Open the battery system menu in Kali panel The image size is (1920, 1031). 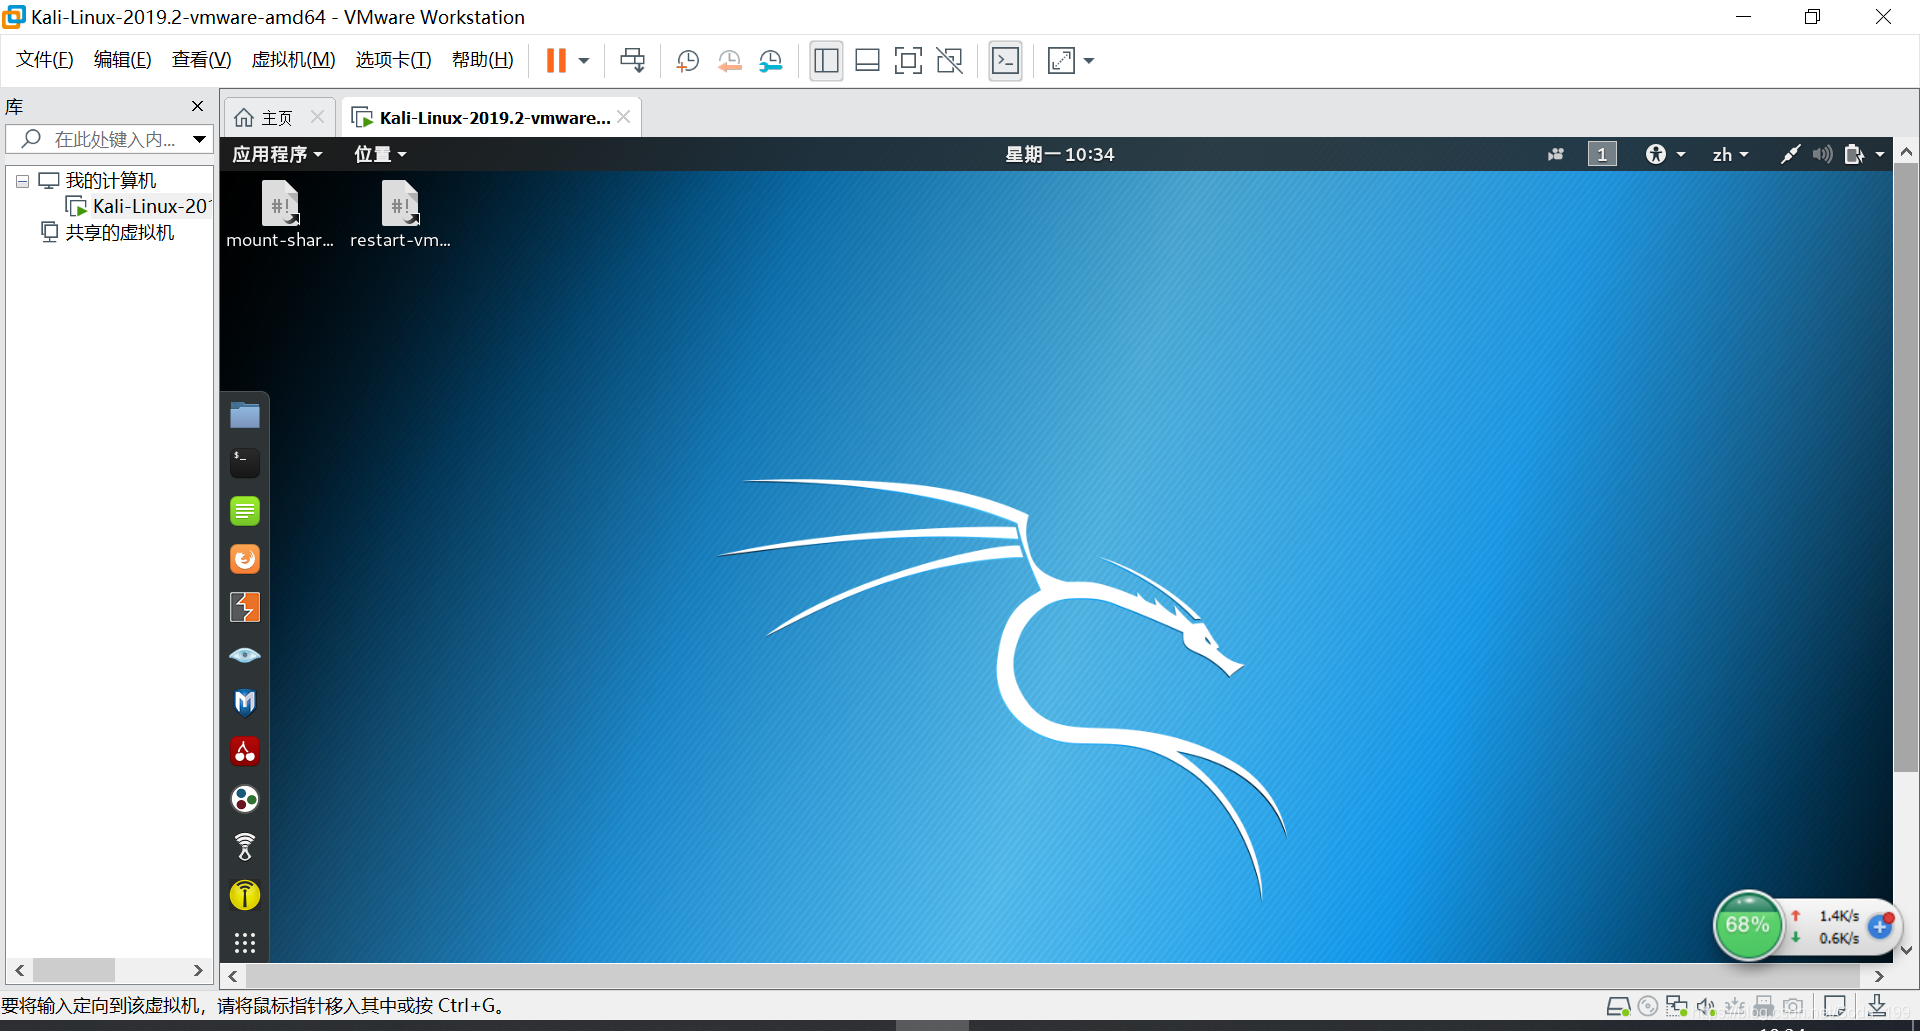tap(1865, 154)
